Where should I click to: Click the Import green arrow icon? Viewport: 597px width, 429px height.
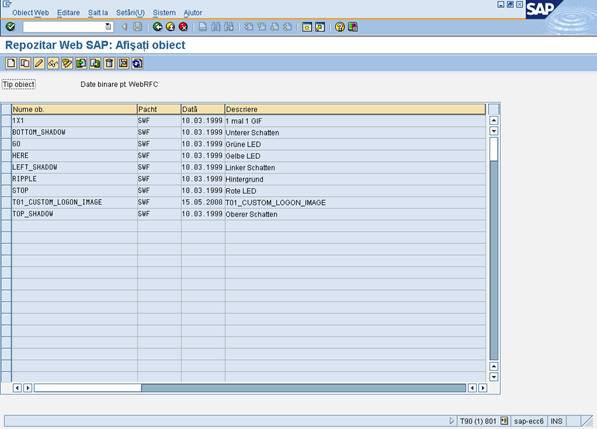tap(81, 63)
